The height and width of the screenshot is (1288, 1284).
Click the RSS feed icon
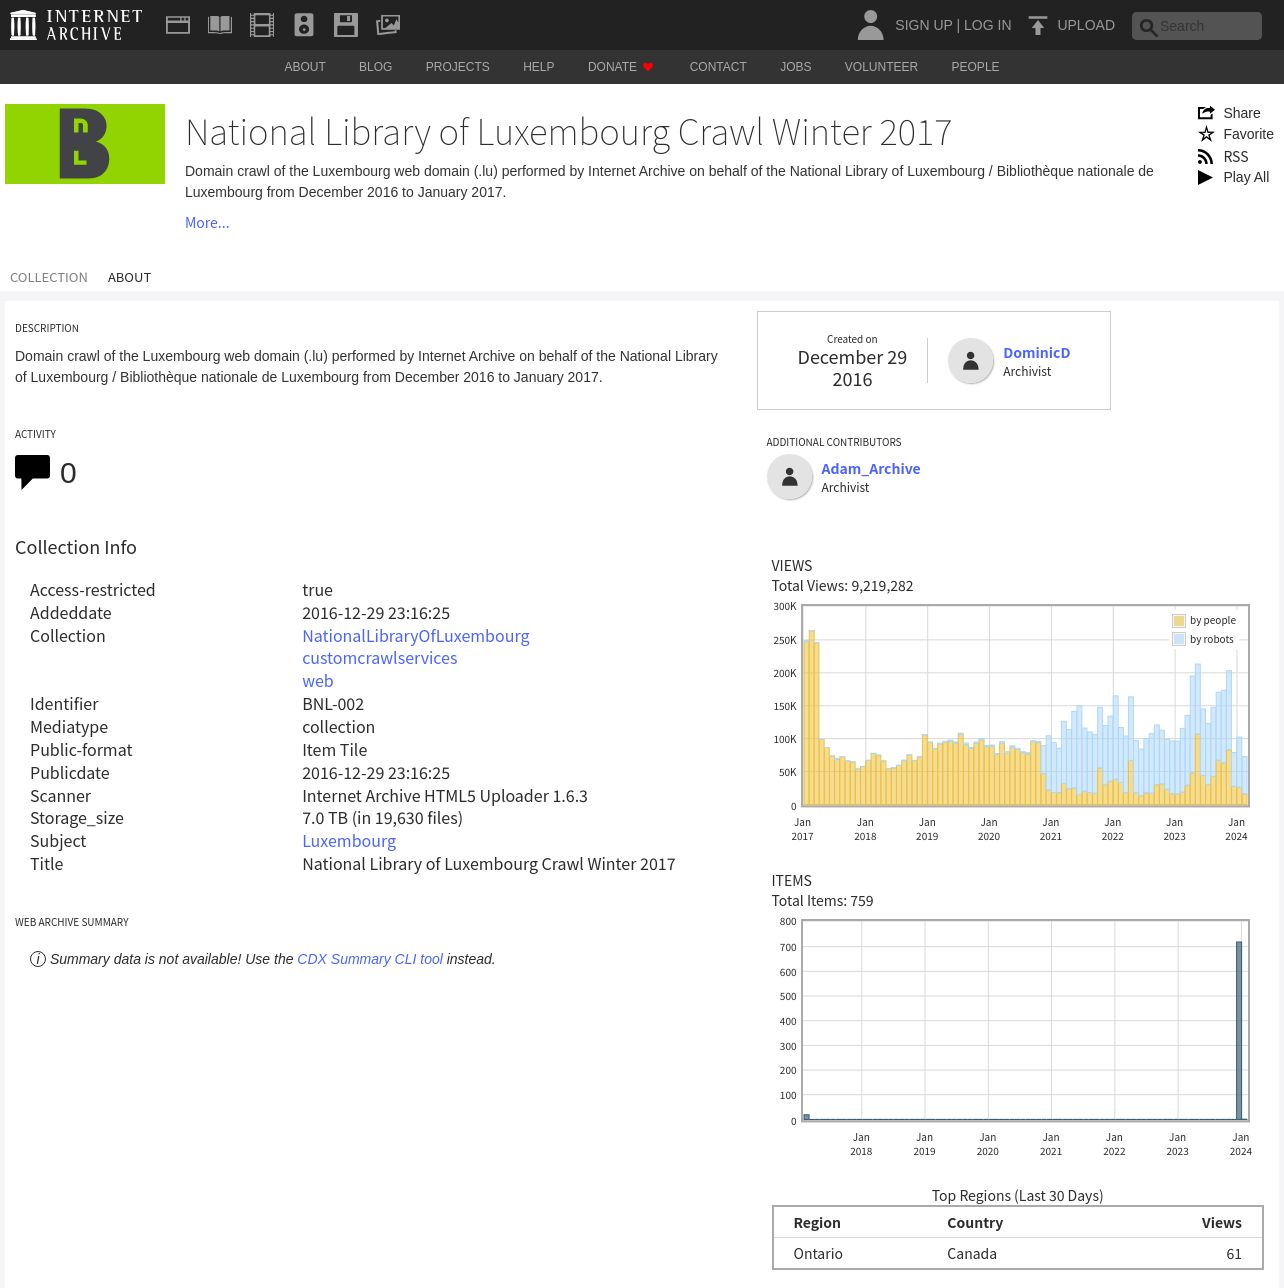(x=1206, y=156)
